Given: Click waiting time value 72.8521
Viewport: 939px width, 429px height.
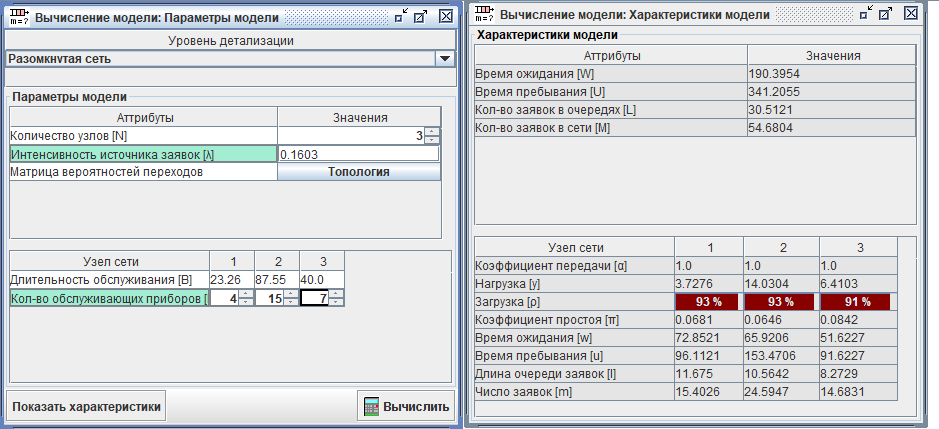Looking at the screenshot, I should click(x=709, y=338).
